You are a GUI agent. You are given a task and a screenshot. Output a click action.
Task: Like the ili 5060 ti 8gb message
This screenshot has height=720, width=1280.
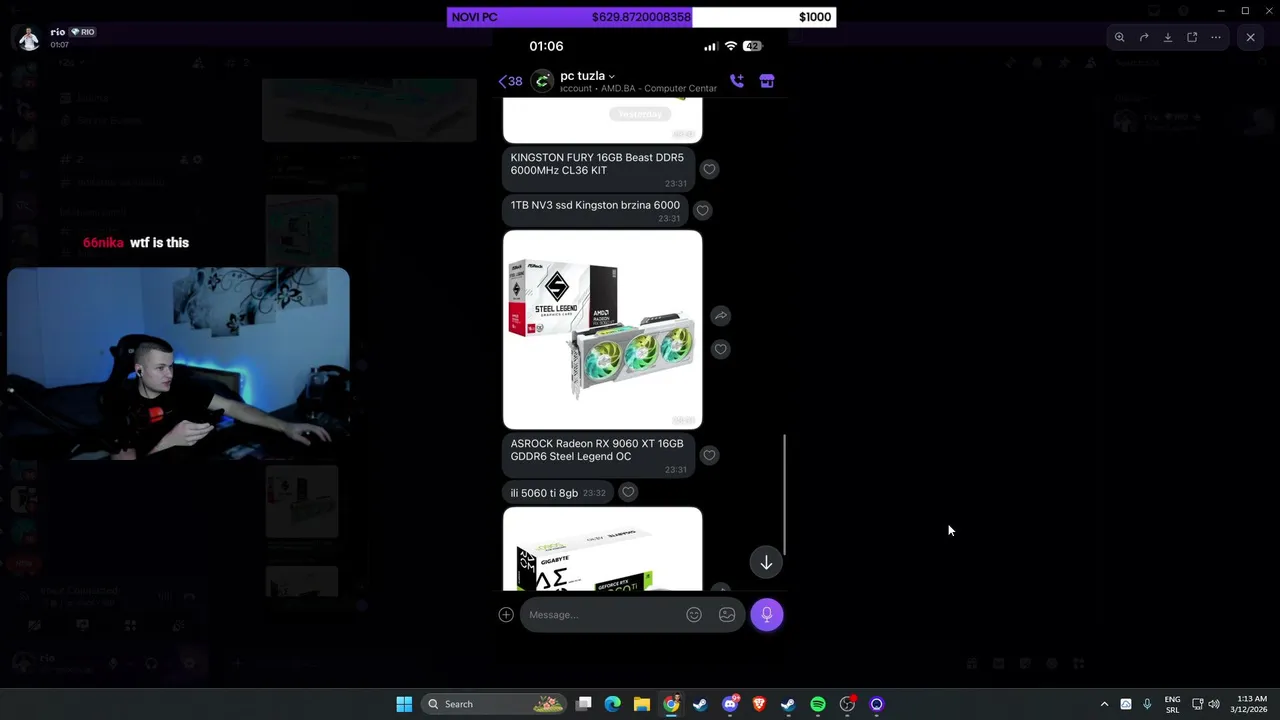click(x=628, y=492)
